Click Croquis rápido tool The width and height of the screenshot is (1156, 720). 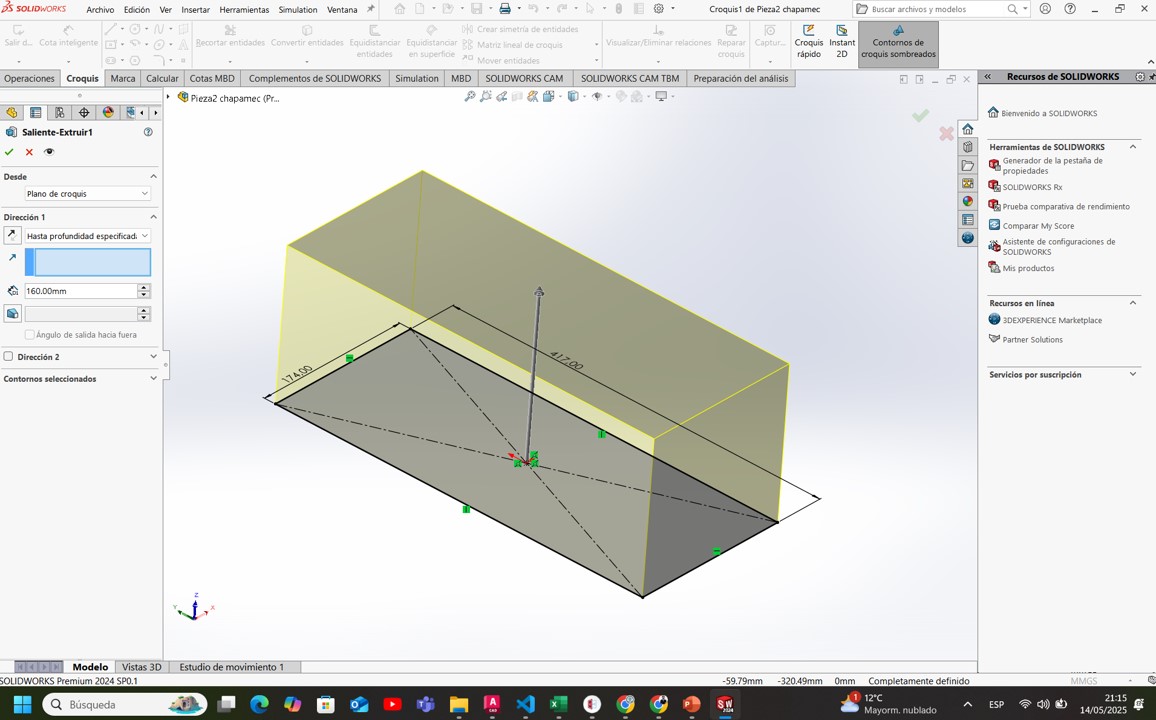(809, 42)
